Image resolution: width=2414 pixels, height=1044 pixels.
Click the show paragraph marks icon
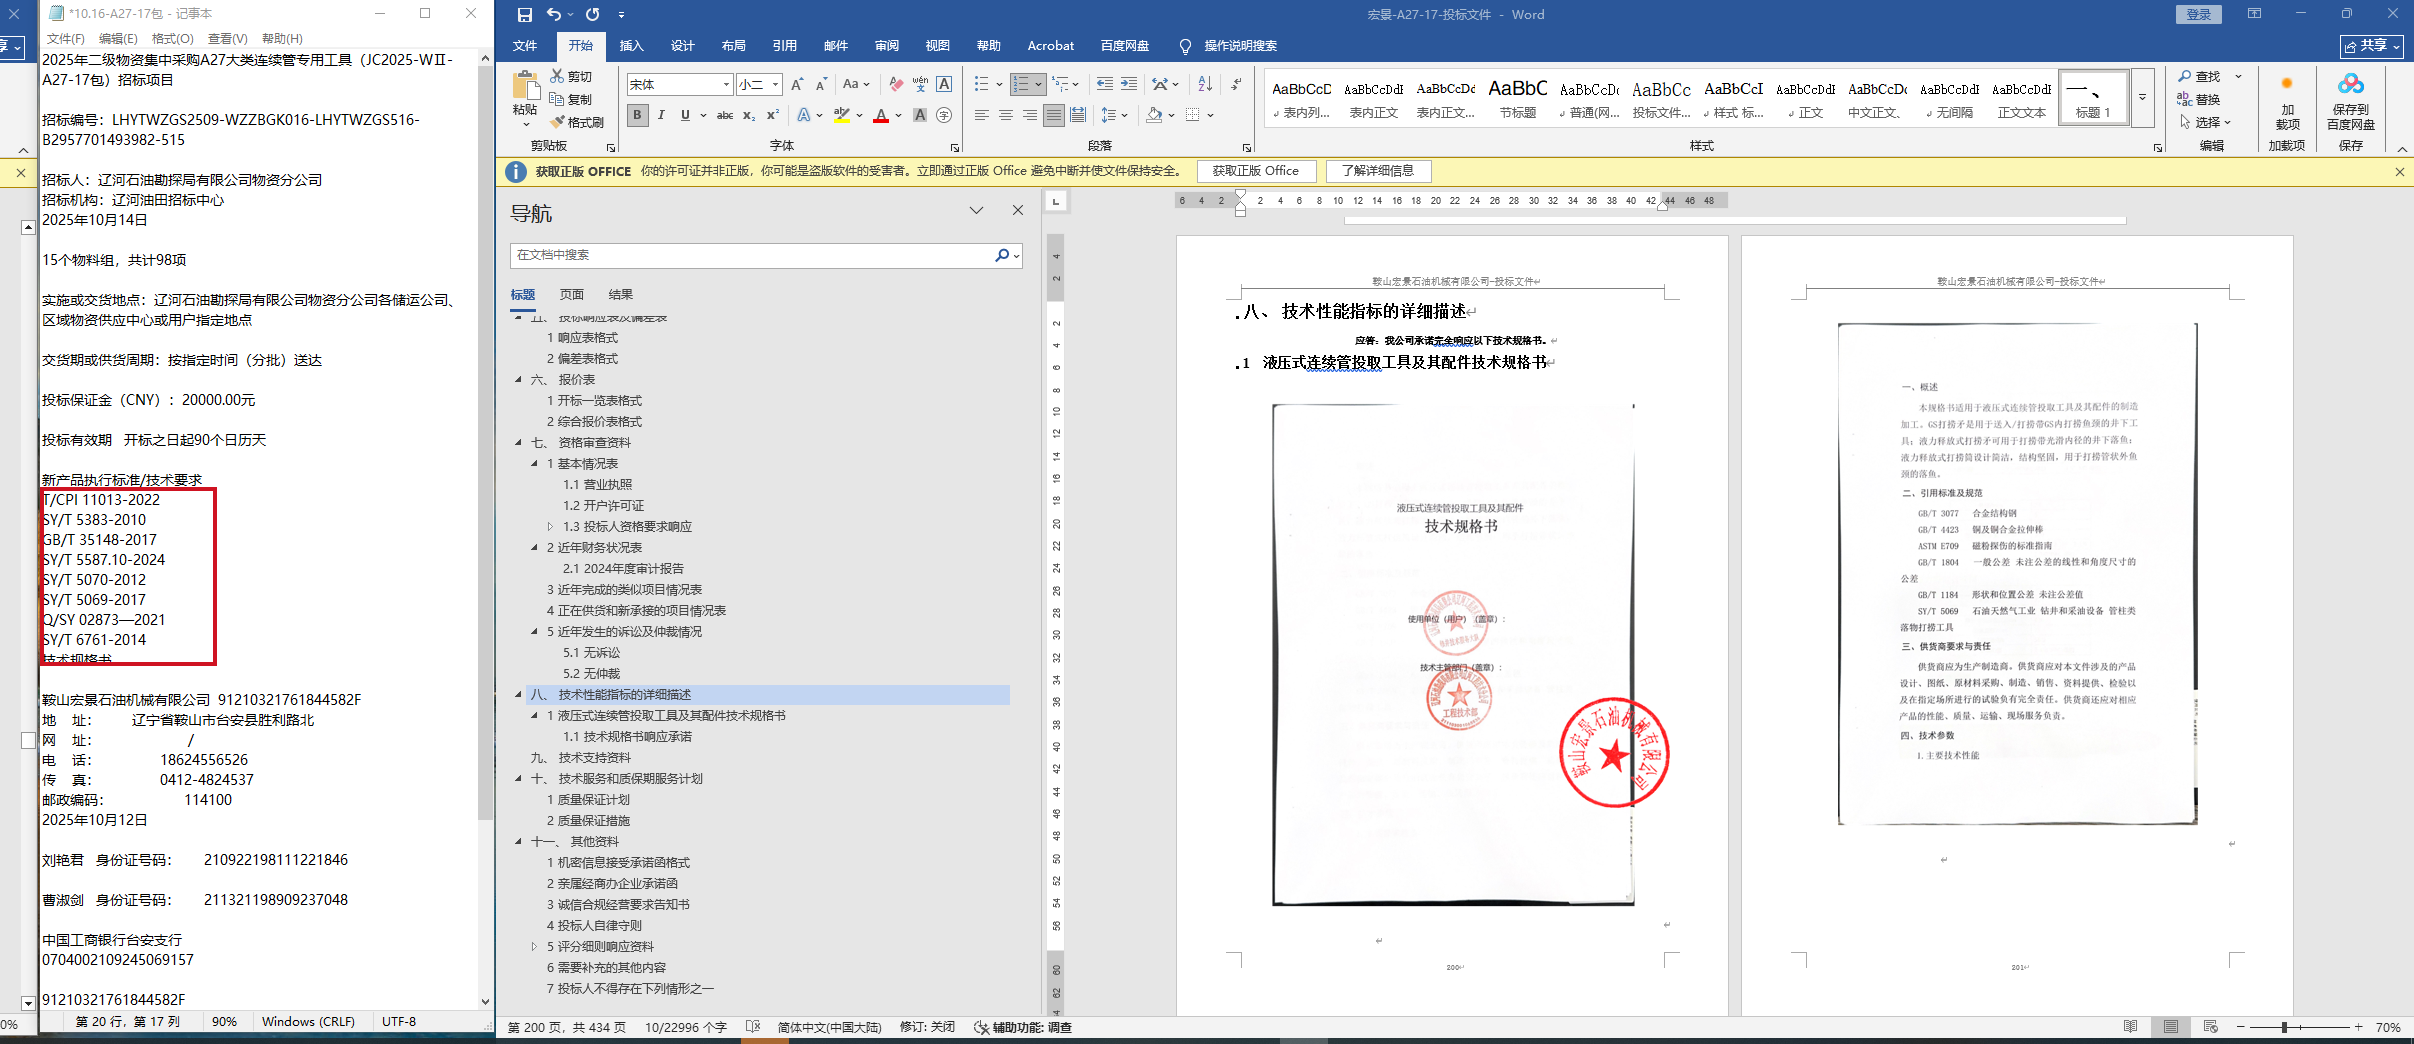(1237, 85)
